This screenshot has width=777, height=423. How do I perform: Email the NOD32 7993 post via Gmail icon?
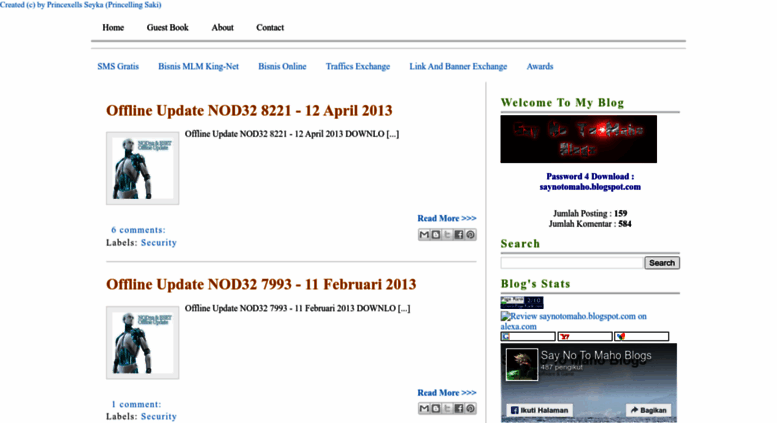pos(424,408)
